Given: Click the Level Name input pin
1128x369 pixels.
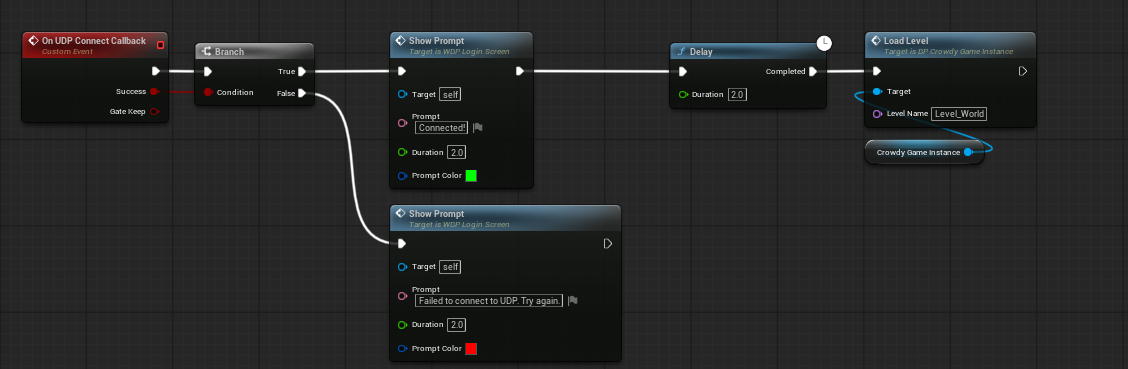Looking at the screenshot, I should 877,114.
